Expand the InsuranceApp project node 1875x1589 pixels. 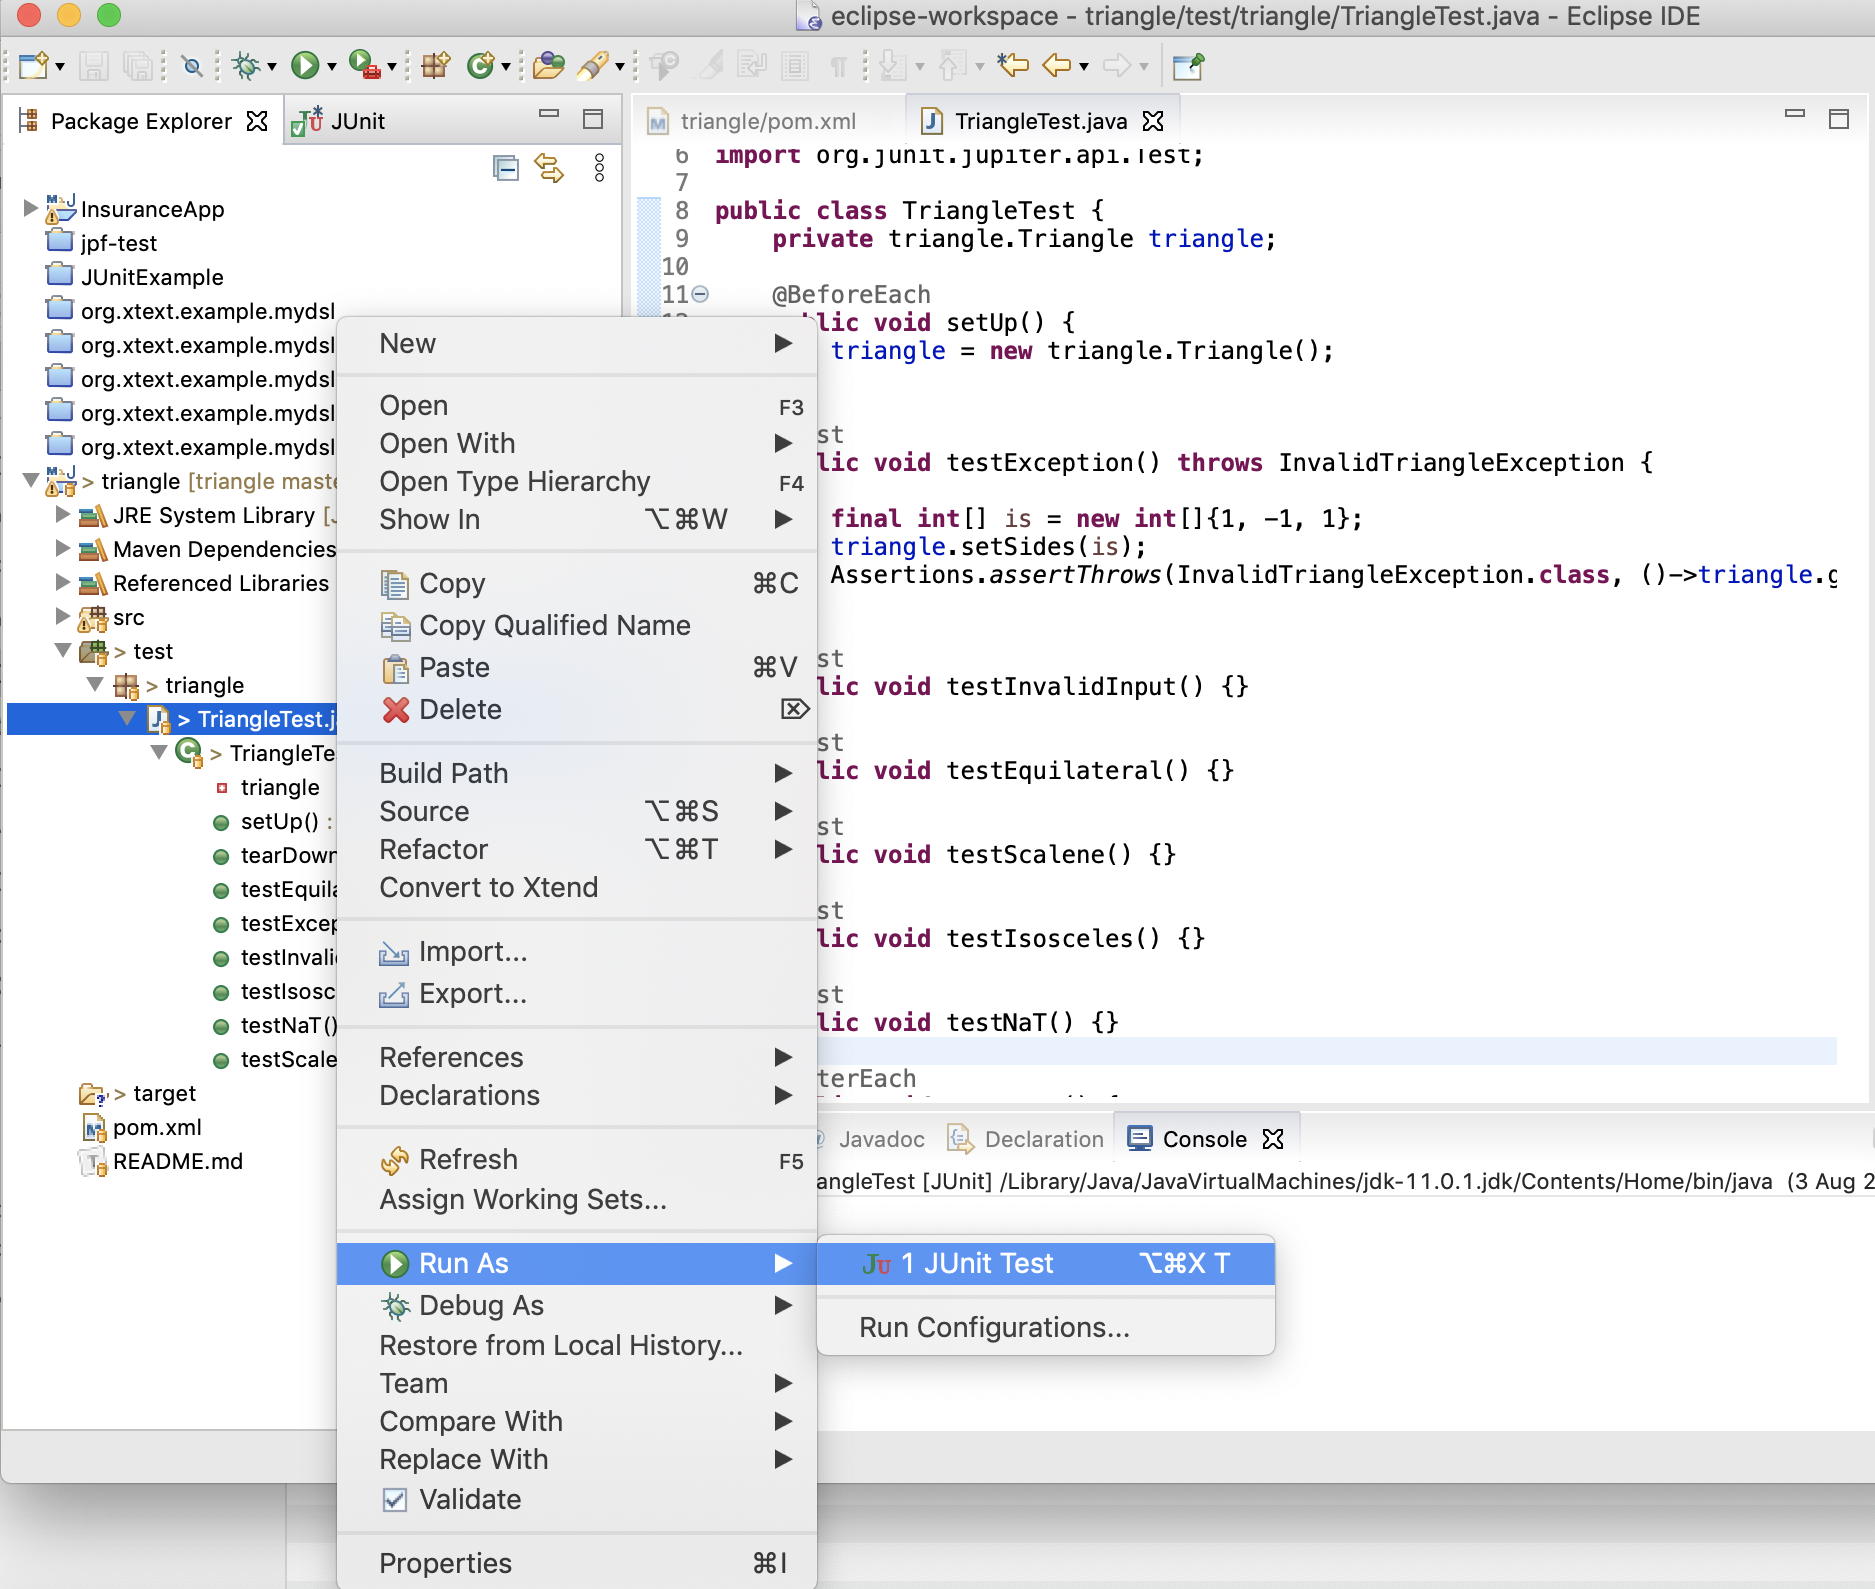coord(30,208)
